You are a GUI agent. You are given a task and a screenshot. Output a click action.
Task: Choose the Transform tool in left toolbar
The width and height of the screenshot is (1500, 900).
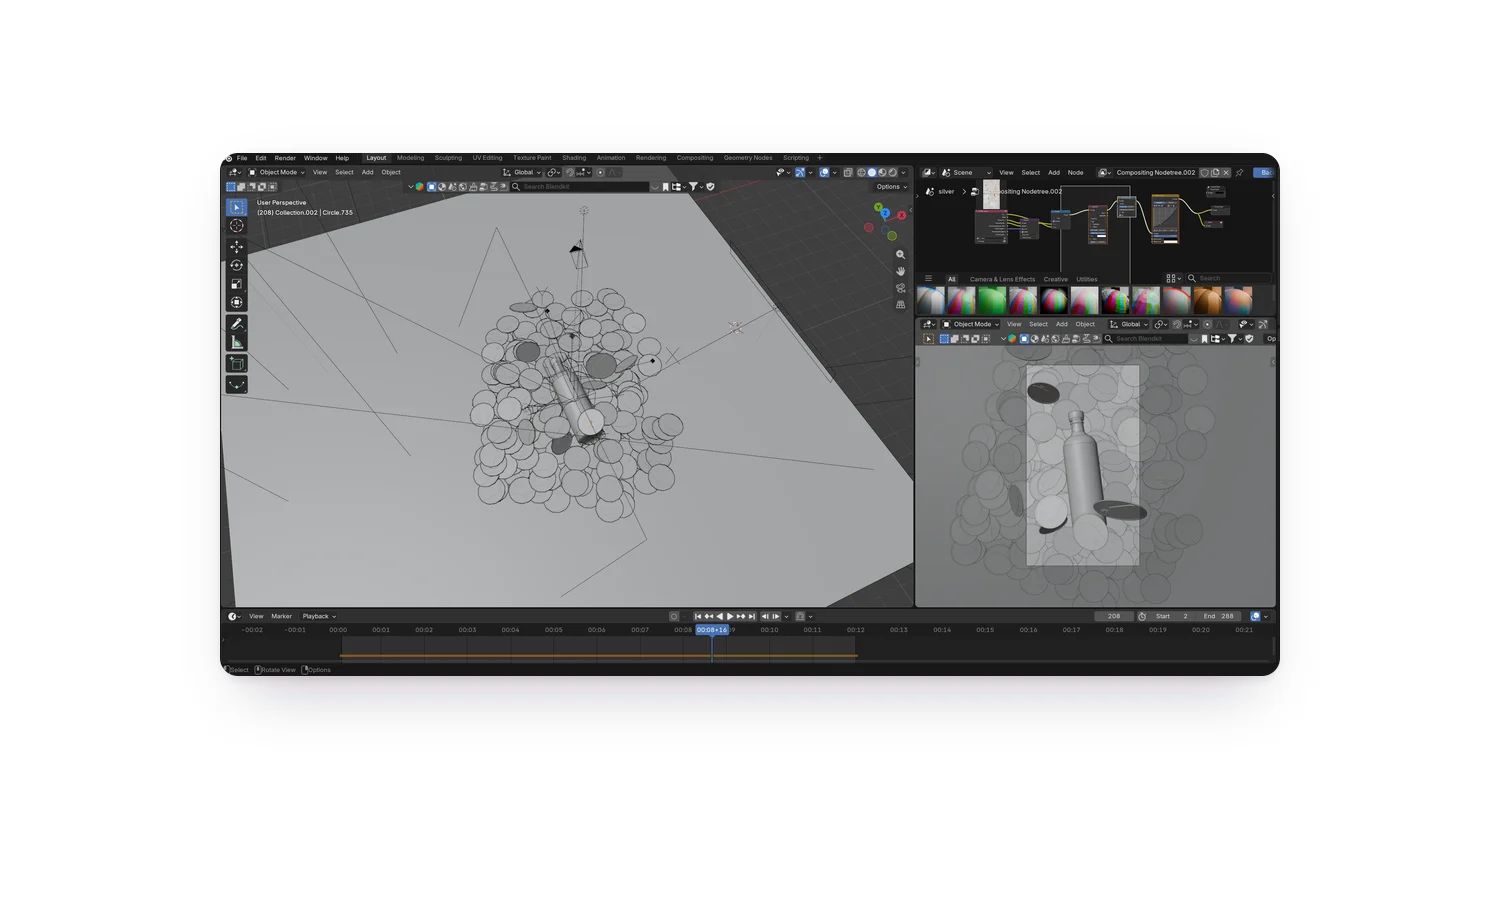(x=236, y=303)
